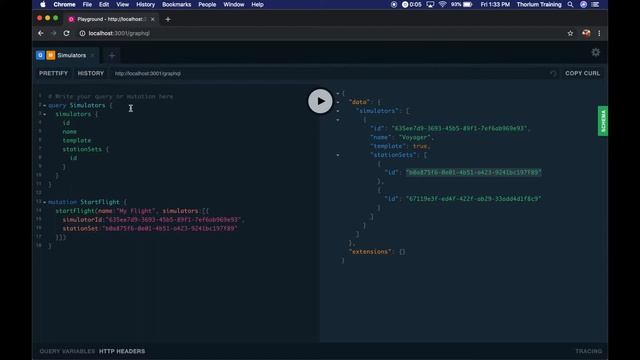This screenshot has width=640, height=360.
Task: Click the "Voyager" name value in response
Action: click(x=415, y=137)
